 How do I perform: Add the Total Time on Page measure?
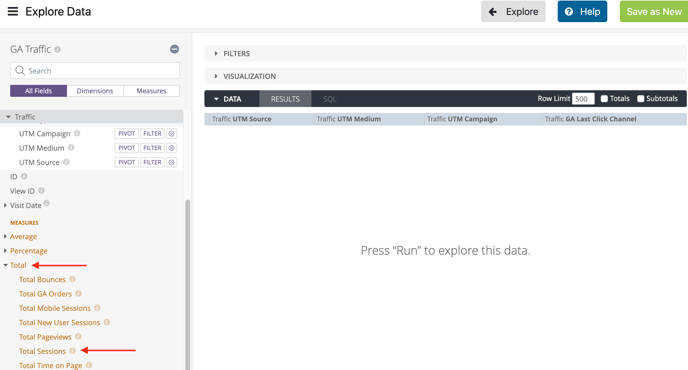pyautogui.click(x=50, y=365)
